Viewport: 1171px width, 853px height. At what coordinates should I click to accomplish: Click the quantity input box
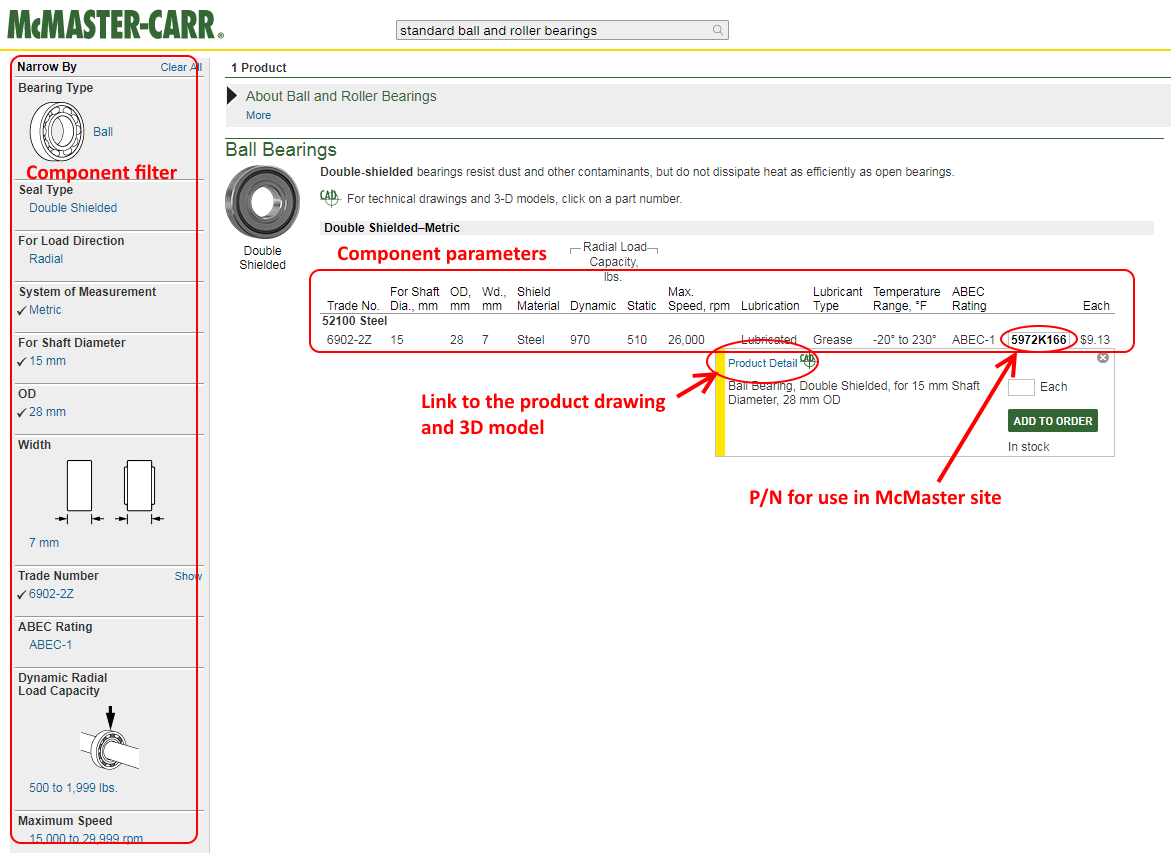pos(1021,387)
